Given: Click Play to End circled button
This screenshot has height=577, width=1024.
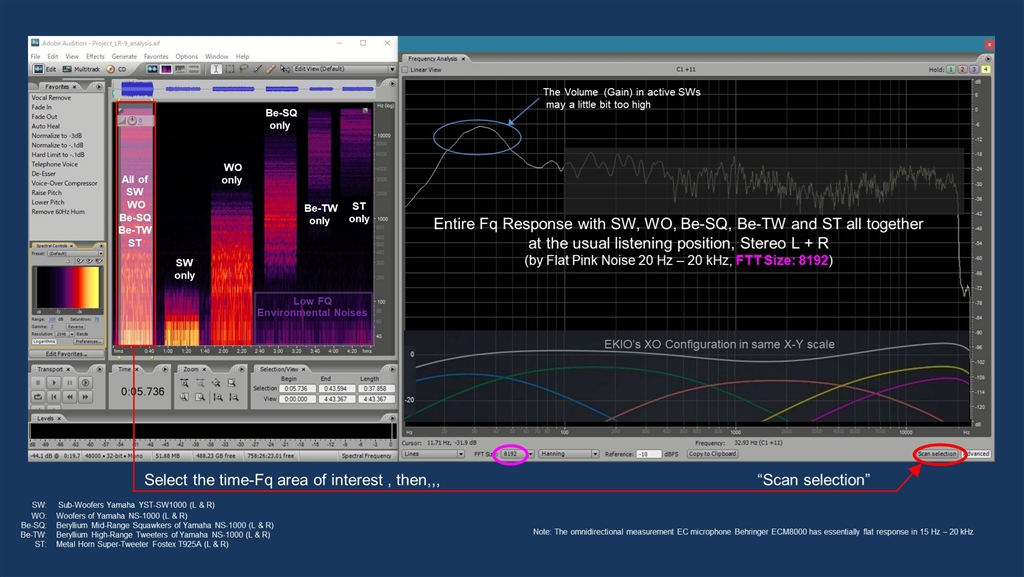Looking at the screenshot, I should point(85,382).
